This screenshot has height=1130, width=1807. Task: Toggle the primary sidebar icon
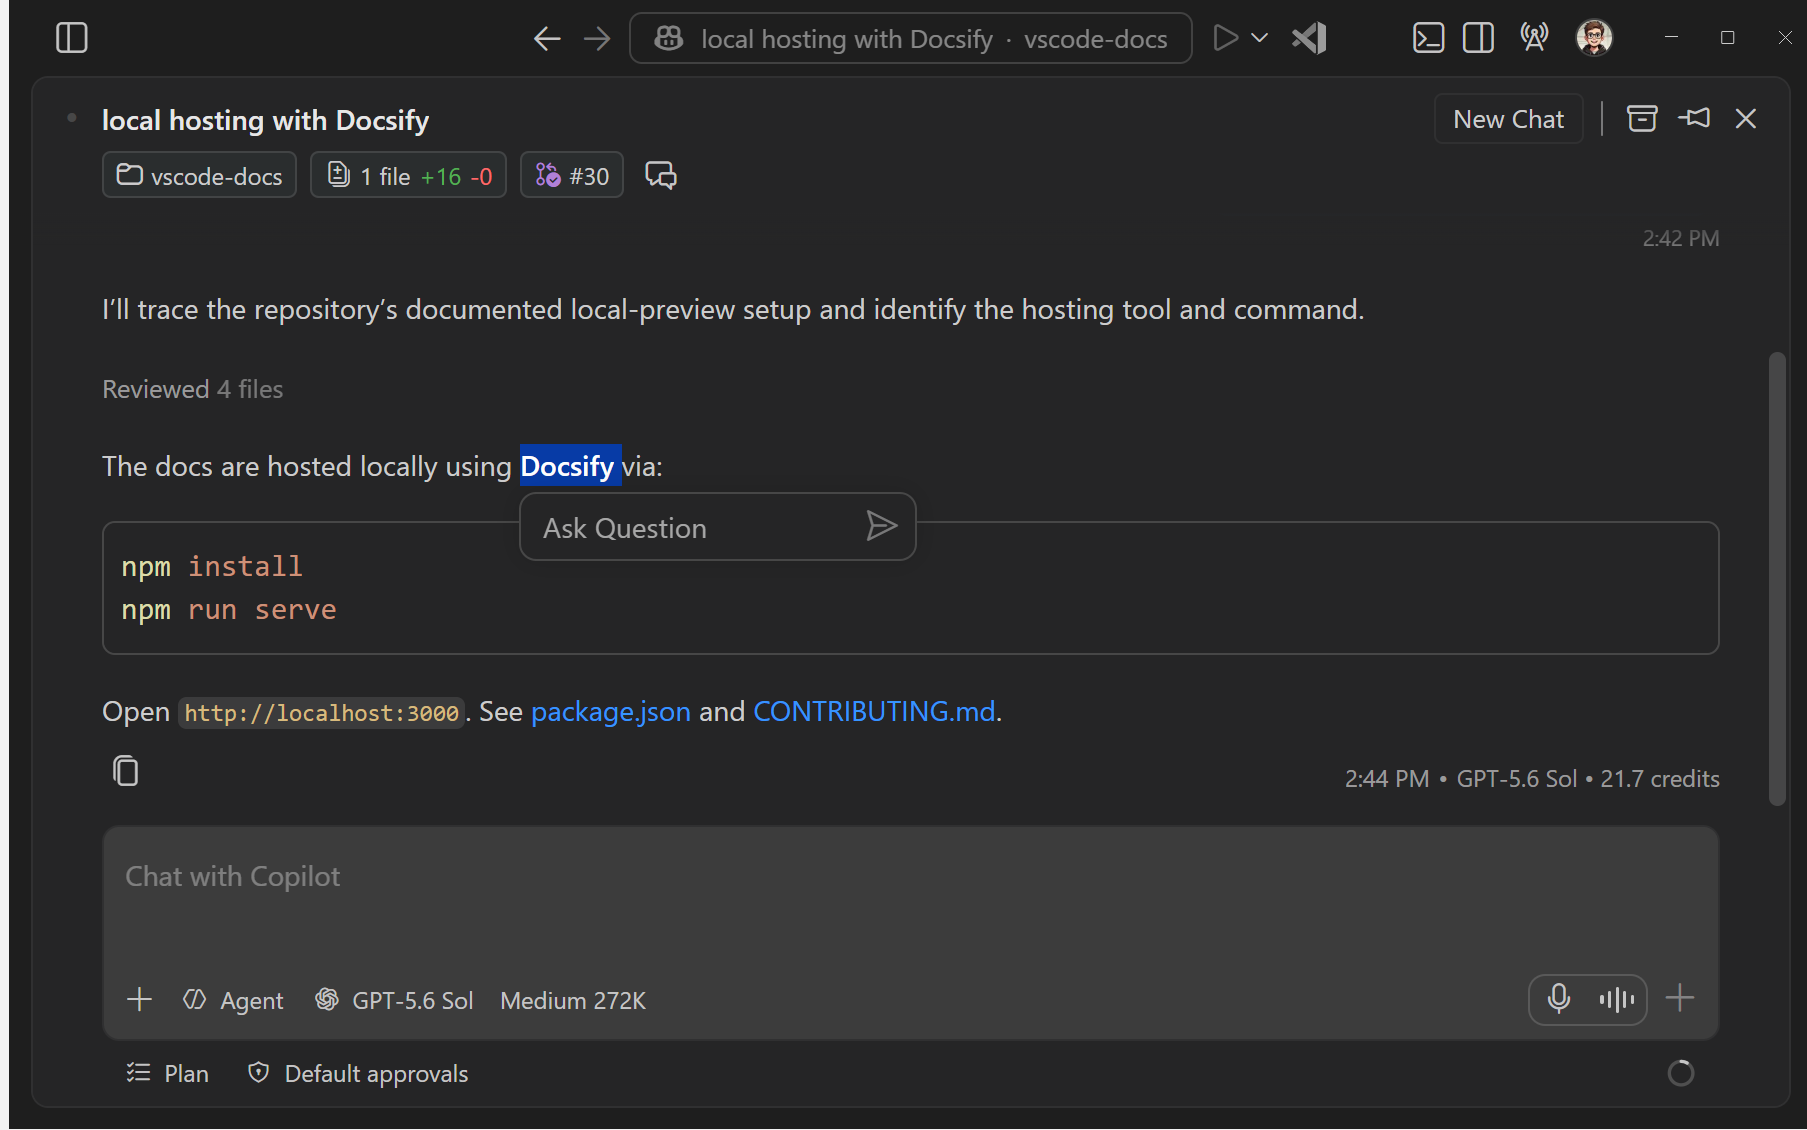pos(72,38)
